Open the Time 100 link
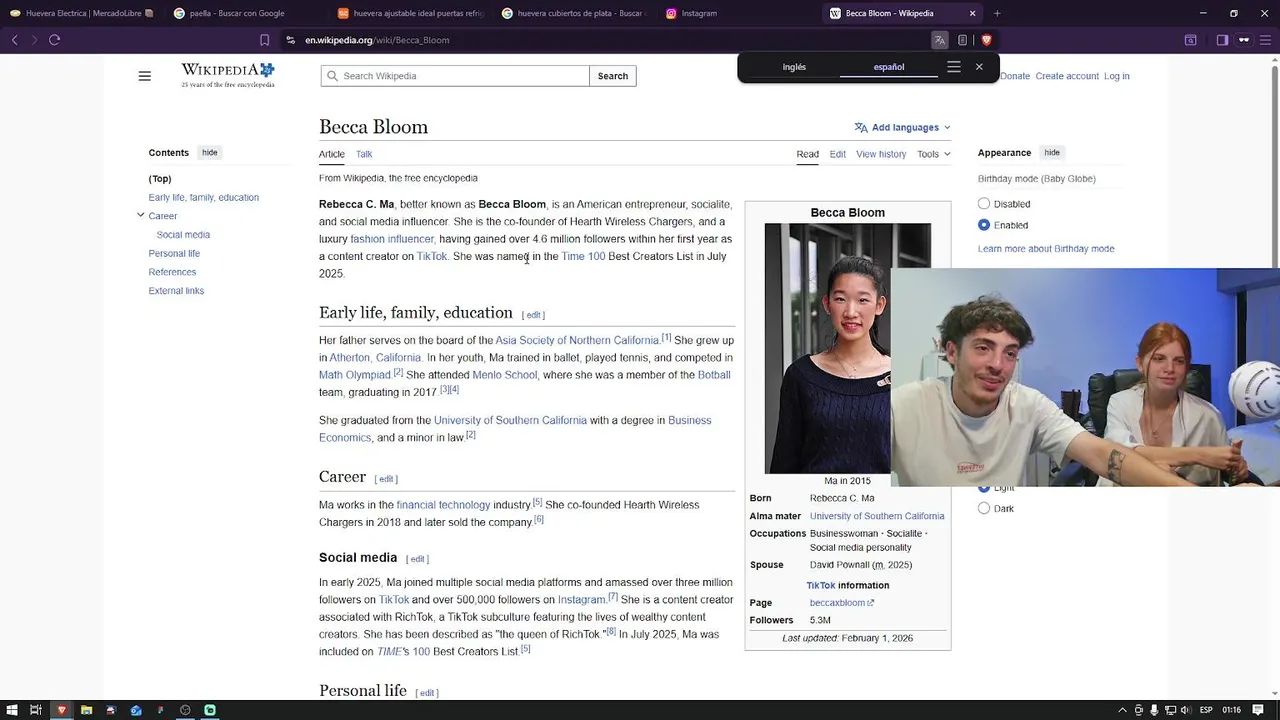Screen dimensions: 1280x720 point(583,256)
